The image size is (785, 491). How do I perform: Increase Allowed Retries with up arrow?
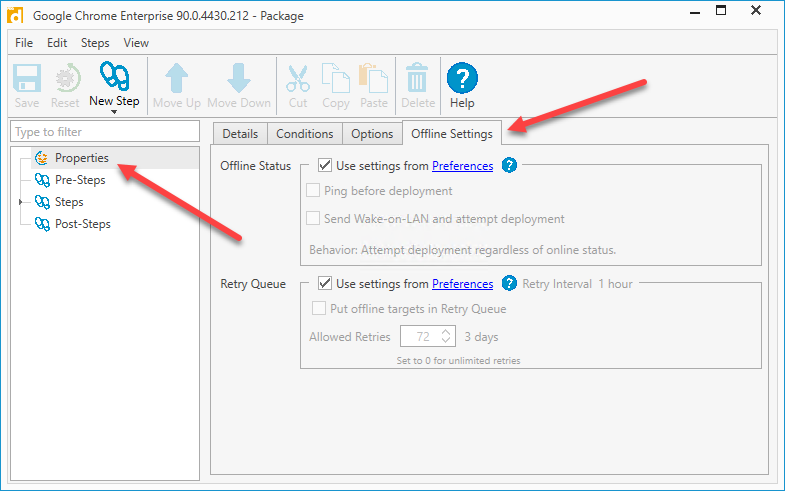tap(446, 332)
